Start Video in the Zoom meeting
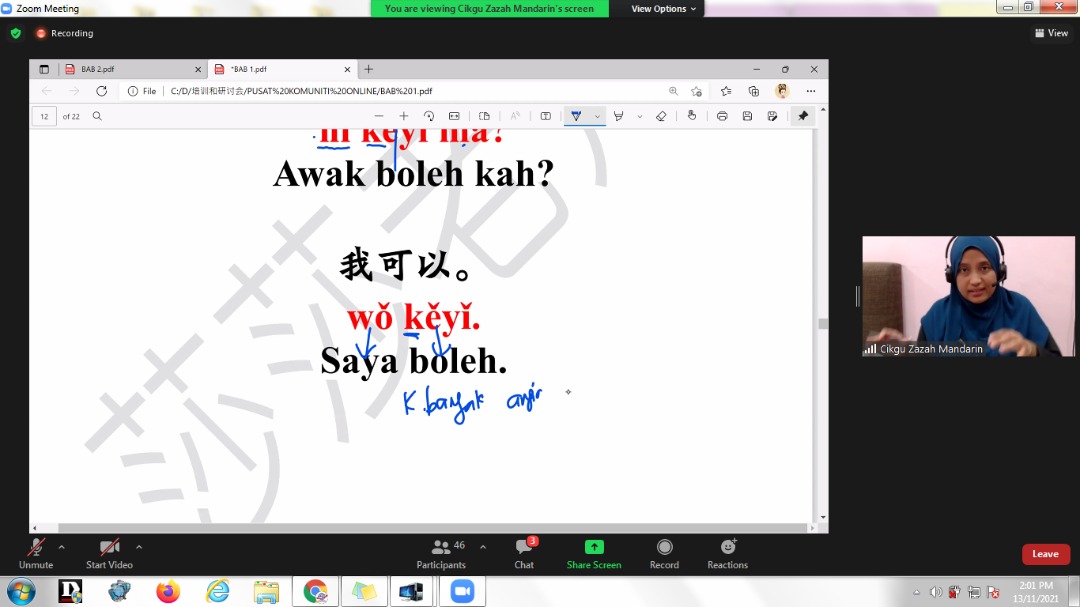Image resolution: width=1080 pixels, height=607 pixels. pos(109,553)
